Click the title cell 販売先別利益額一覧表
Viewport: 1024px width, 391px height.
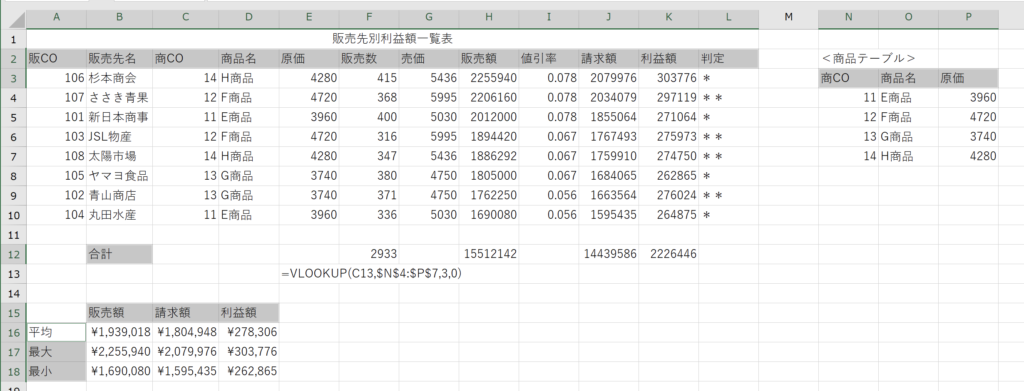click(x=392, y=39)
